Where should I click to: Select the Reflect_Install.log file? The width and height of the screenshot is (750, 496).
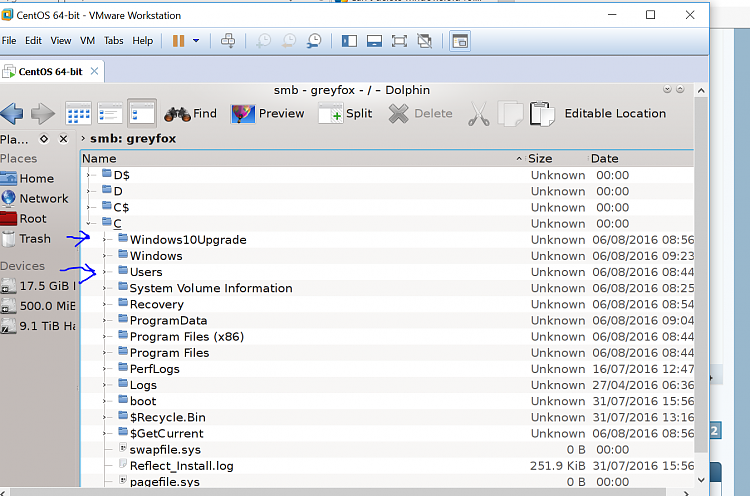pyautogui.click(x=181, y=466)
